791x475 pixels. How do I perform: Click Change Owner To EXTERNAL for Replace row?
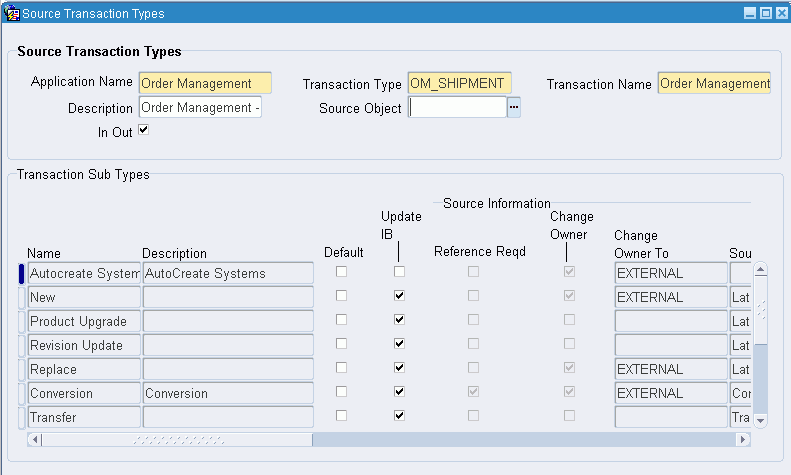[x=671, y=369]
